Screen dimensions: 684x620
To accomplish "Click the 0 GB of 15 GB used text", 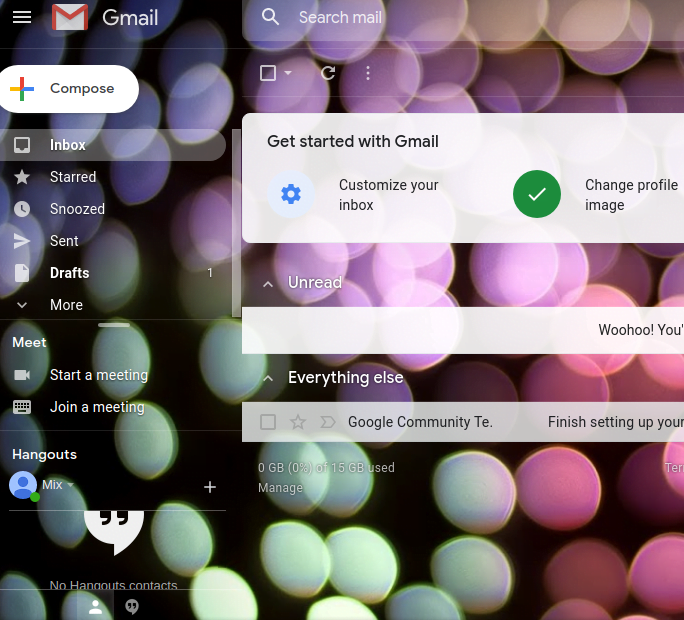I will coord(326,468).
